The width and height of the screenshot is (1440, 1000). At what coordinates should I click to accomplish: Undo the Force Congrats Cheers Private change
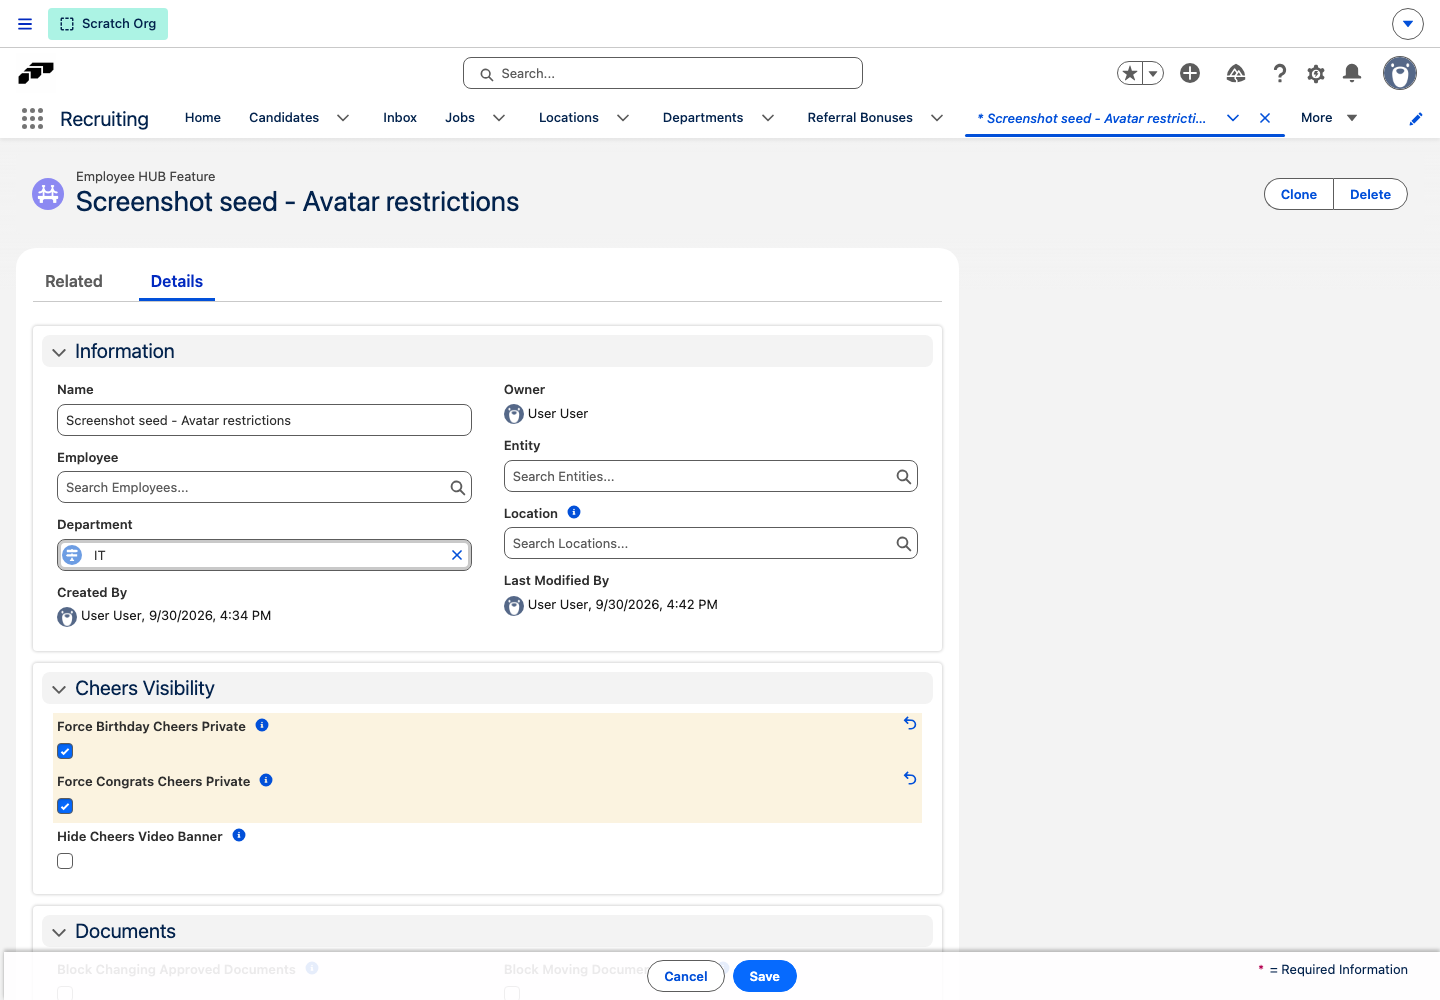click(910, 778)
